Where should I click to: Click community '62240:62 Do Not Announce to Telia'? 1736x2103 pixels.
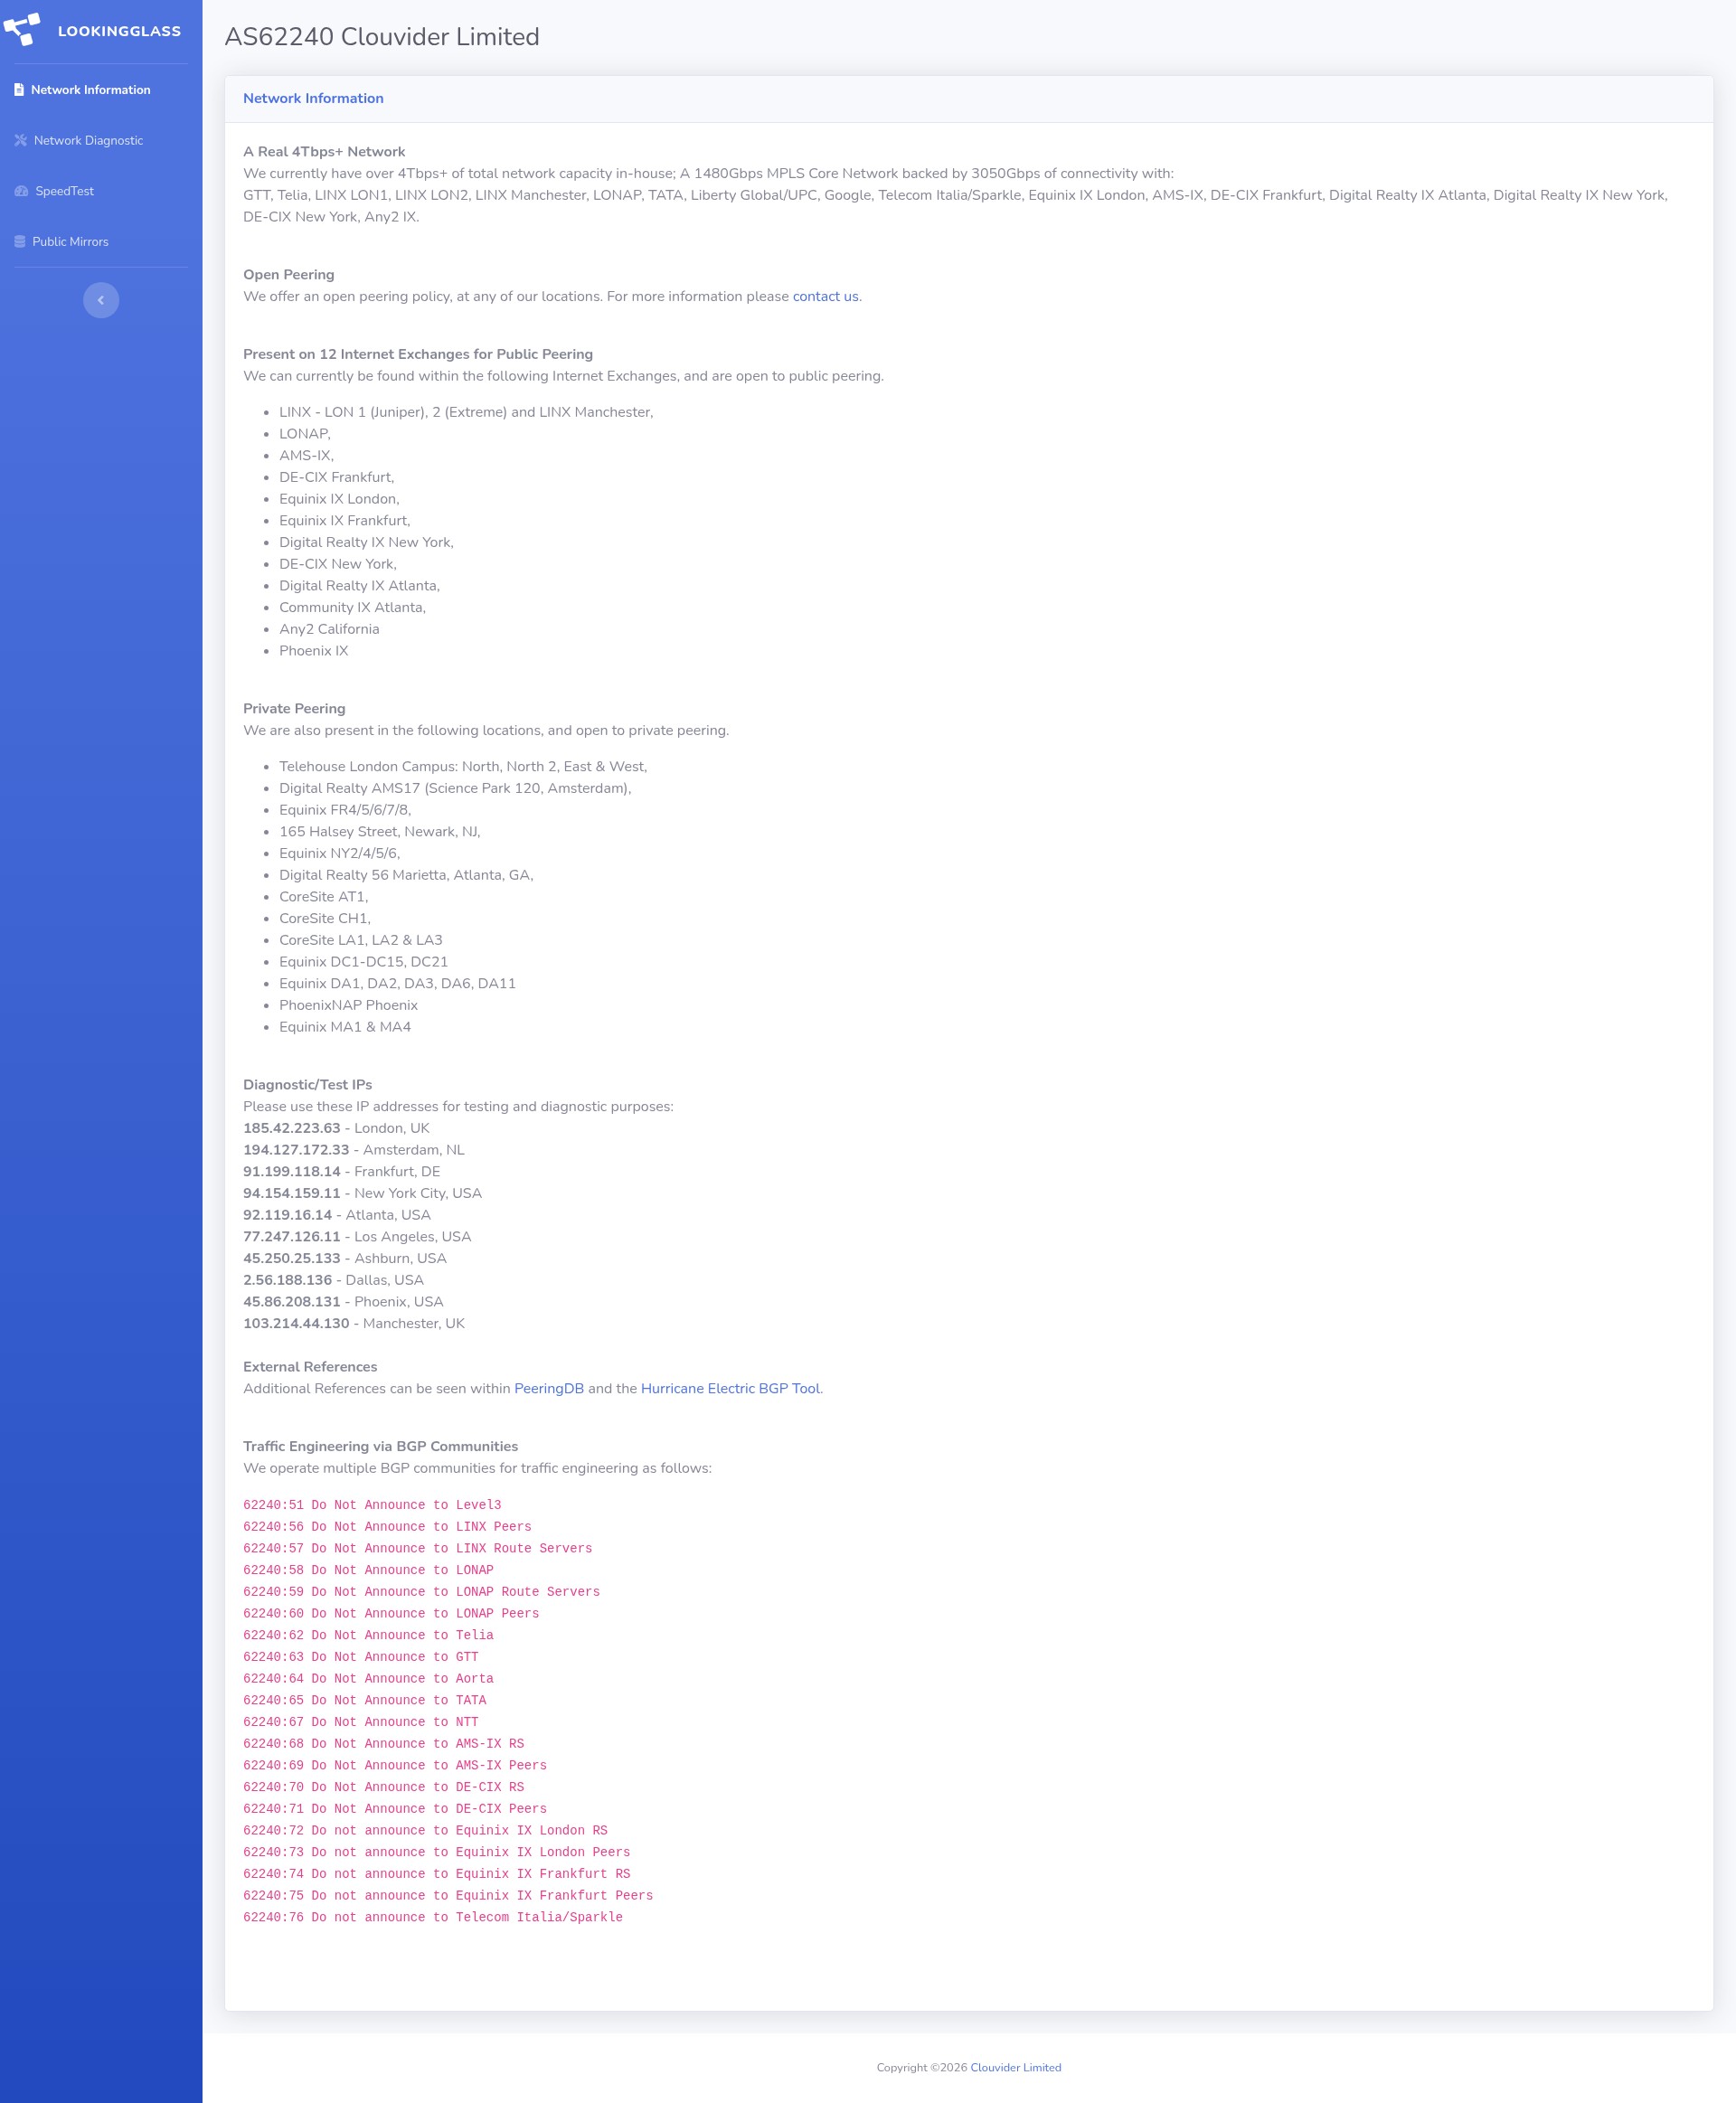click(368, 1636)
